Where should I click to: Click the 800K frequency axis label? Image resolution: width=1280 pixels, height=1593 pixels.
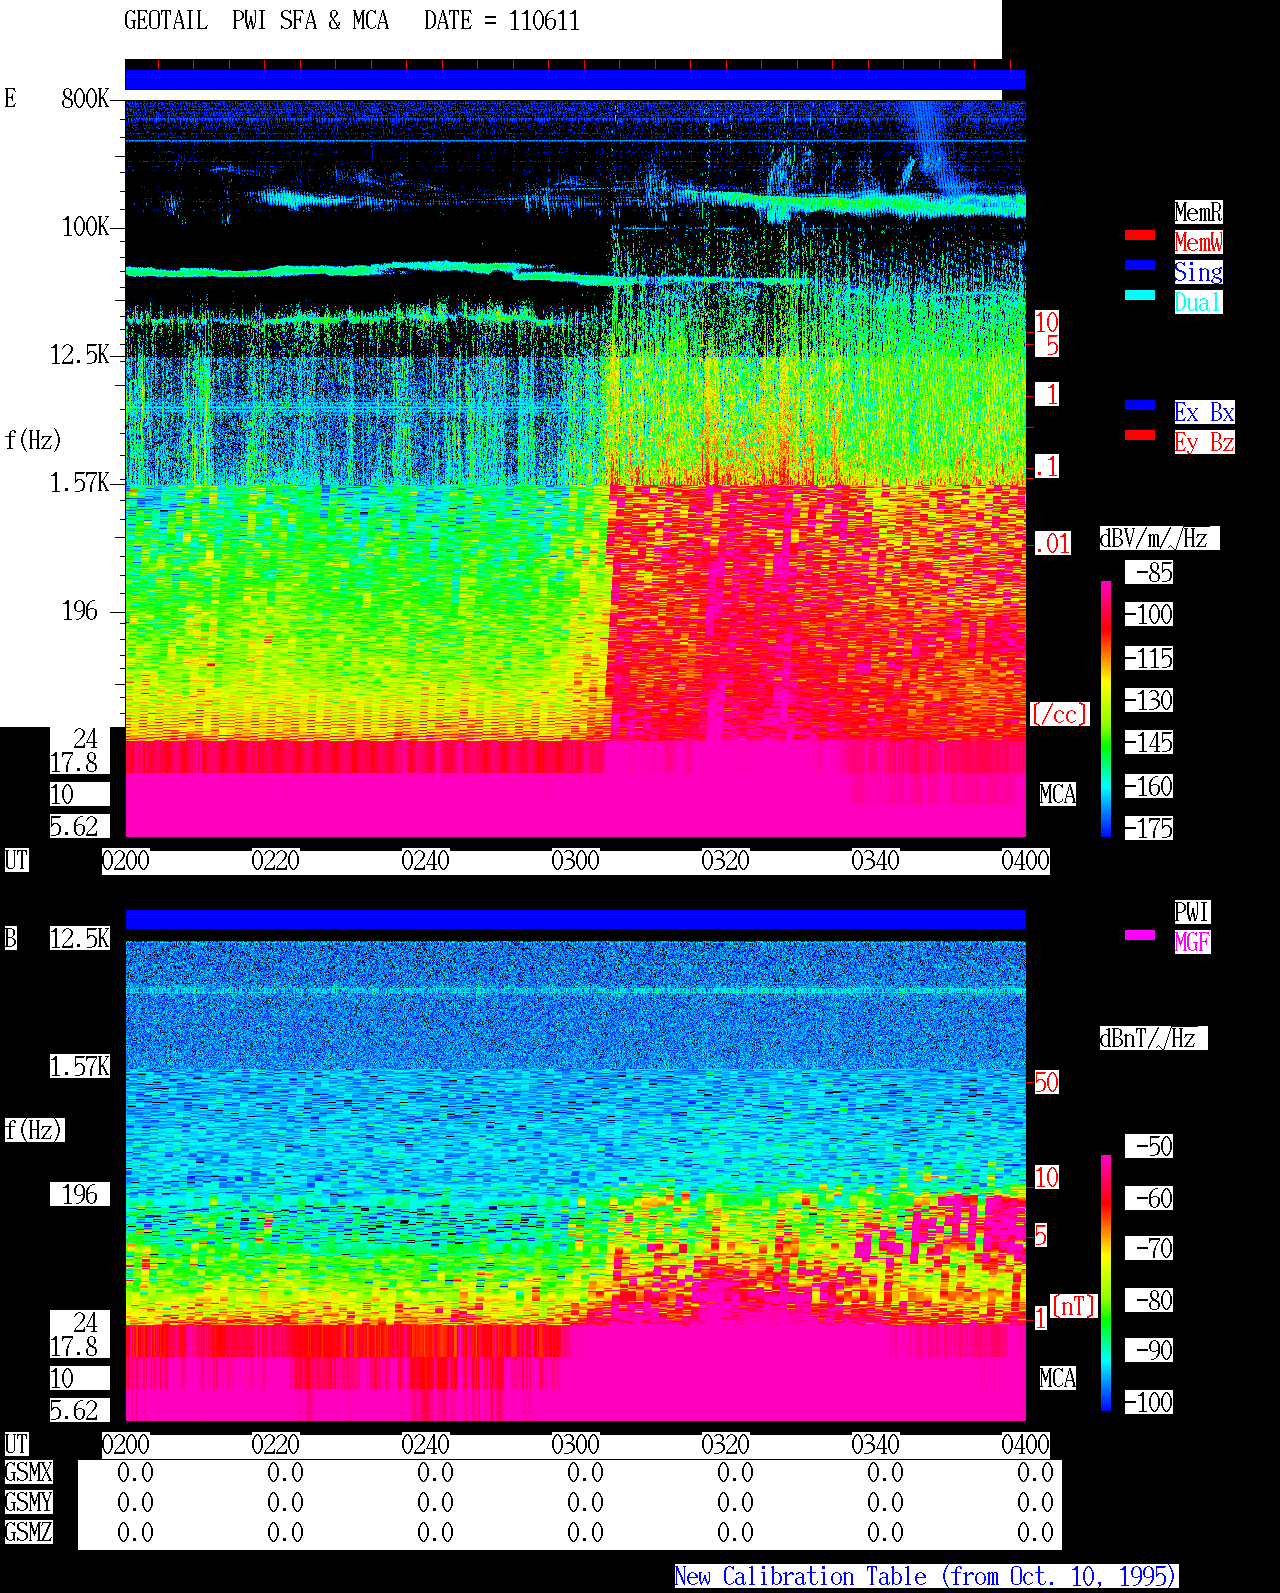85,99
